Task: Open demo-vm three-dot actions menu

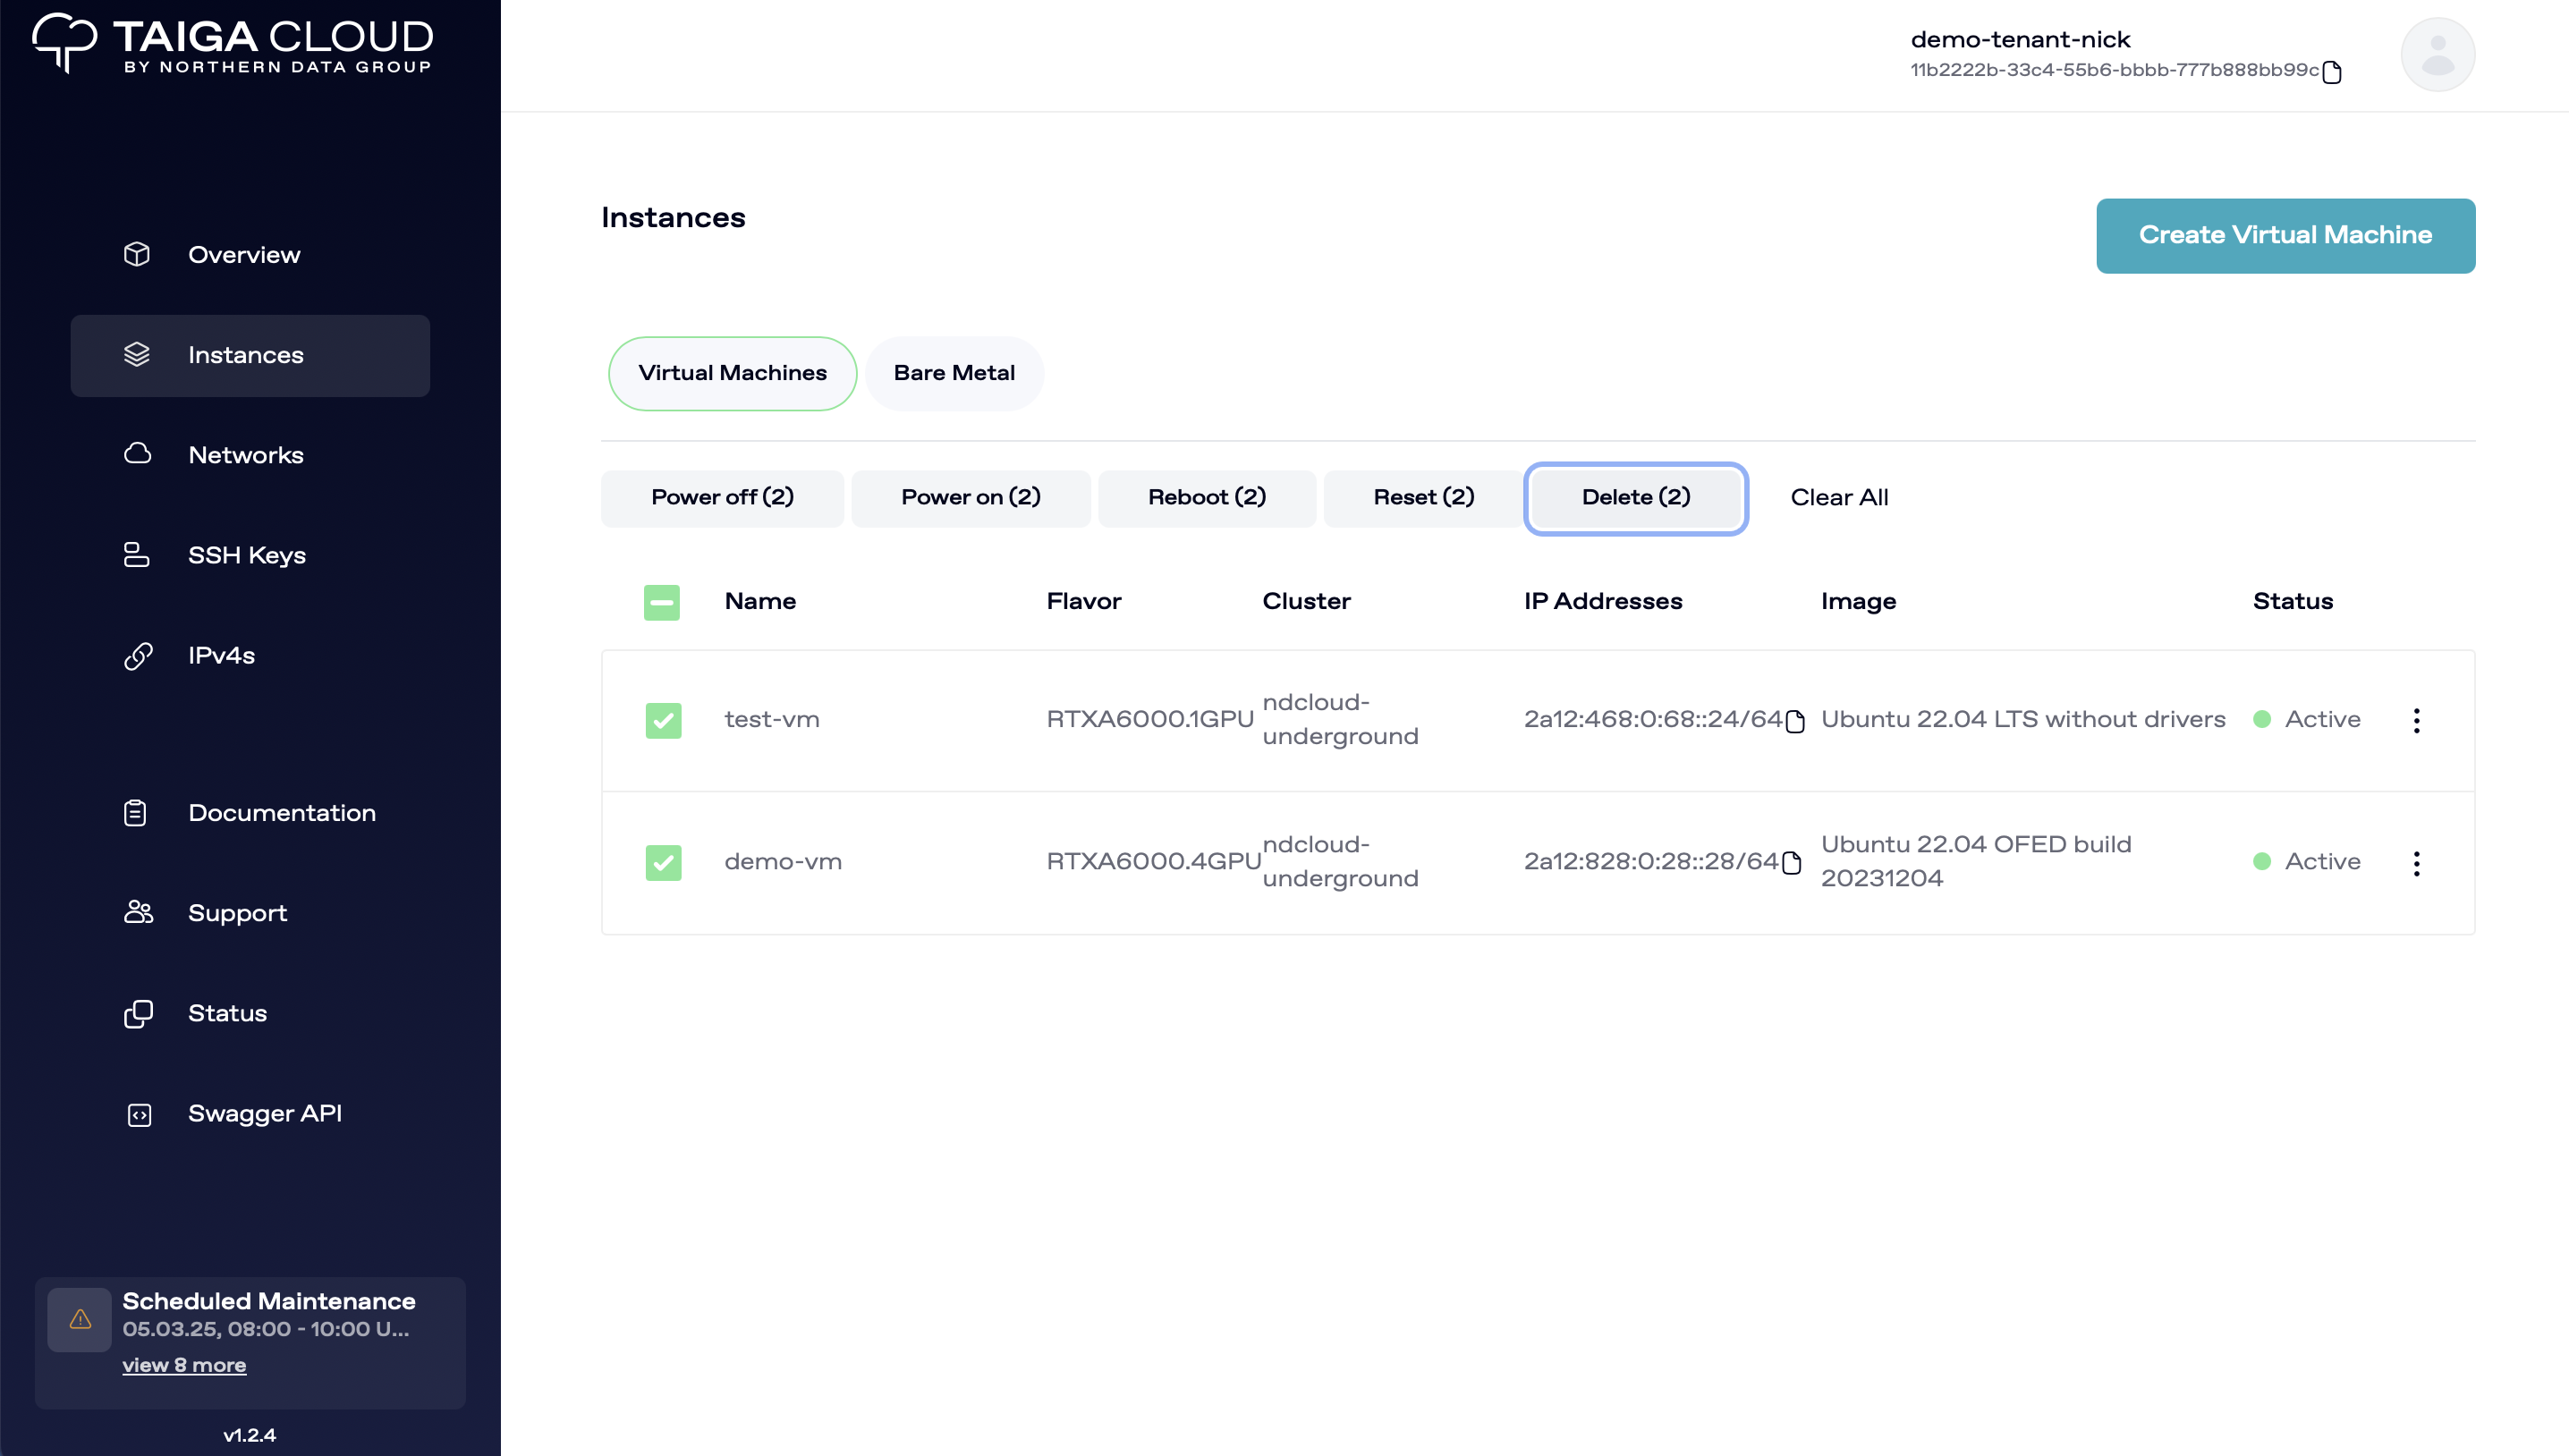Action: click(2416, 863)
